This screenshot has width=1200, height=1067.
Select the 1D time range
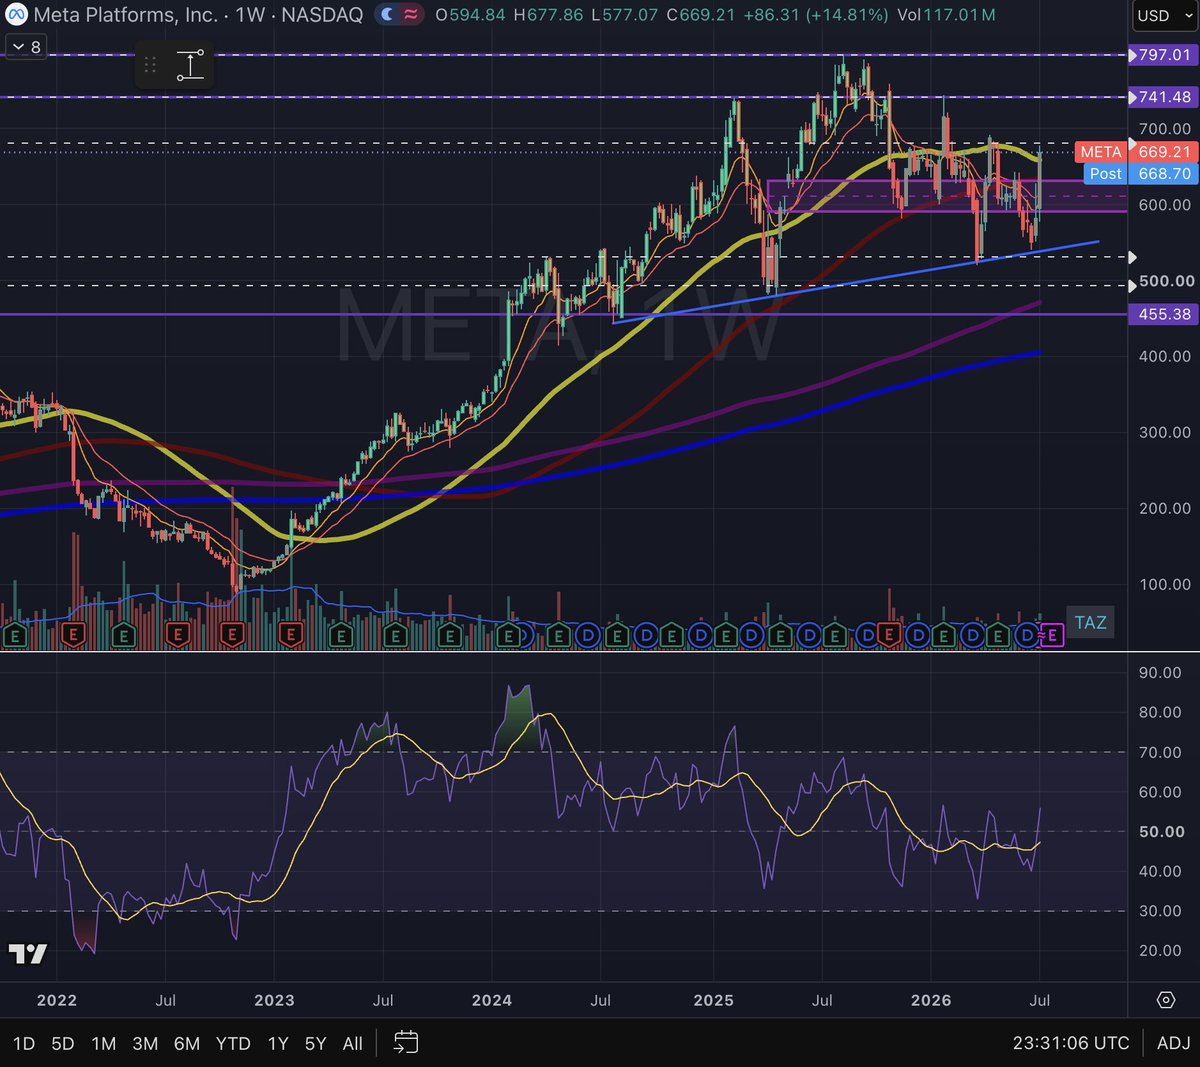click(24, 1043)
